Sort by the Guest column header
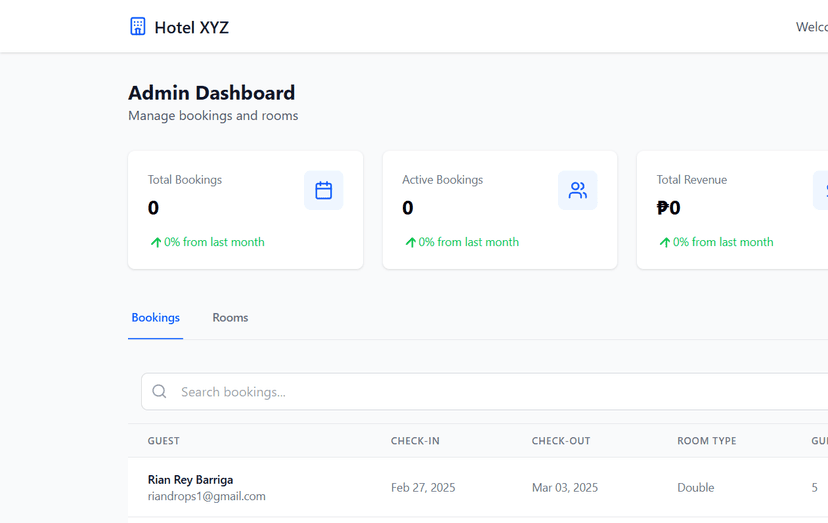Screen dimensions: 828x523 point(164,441)
